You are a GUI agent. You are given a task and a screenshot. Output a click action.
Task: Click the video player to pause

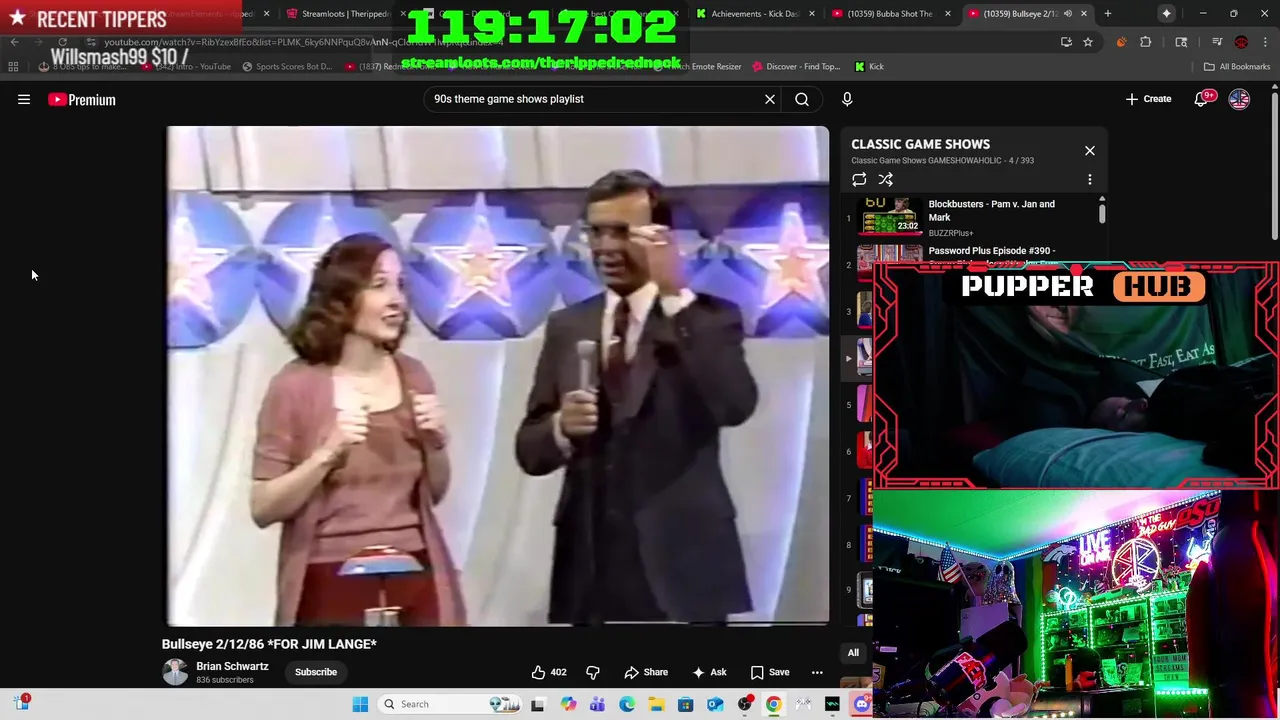tap(497, 375)
